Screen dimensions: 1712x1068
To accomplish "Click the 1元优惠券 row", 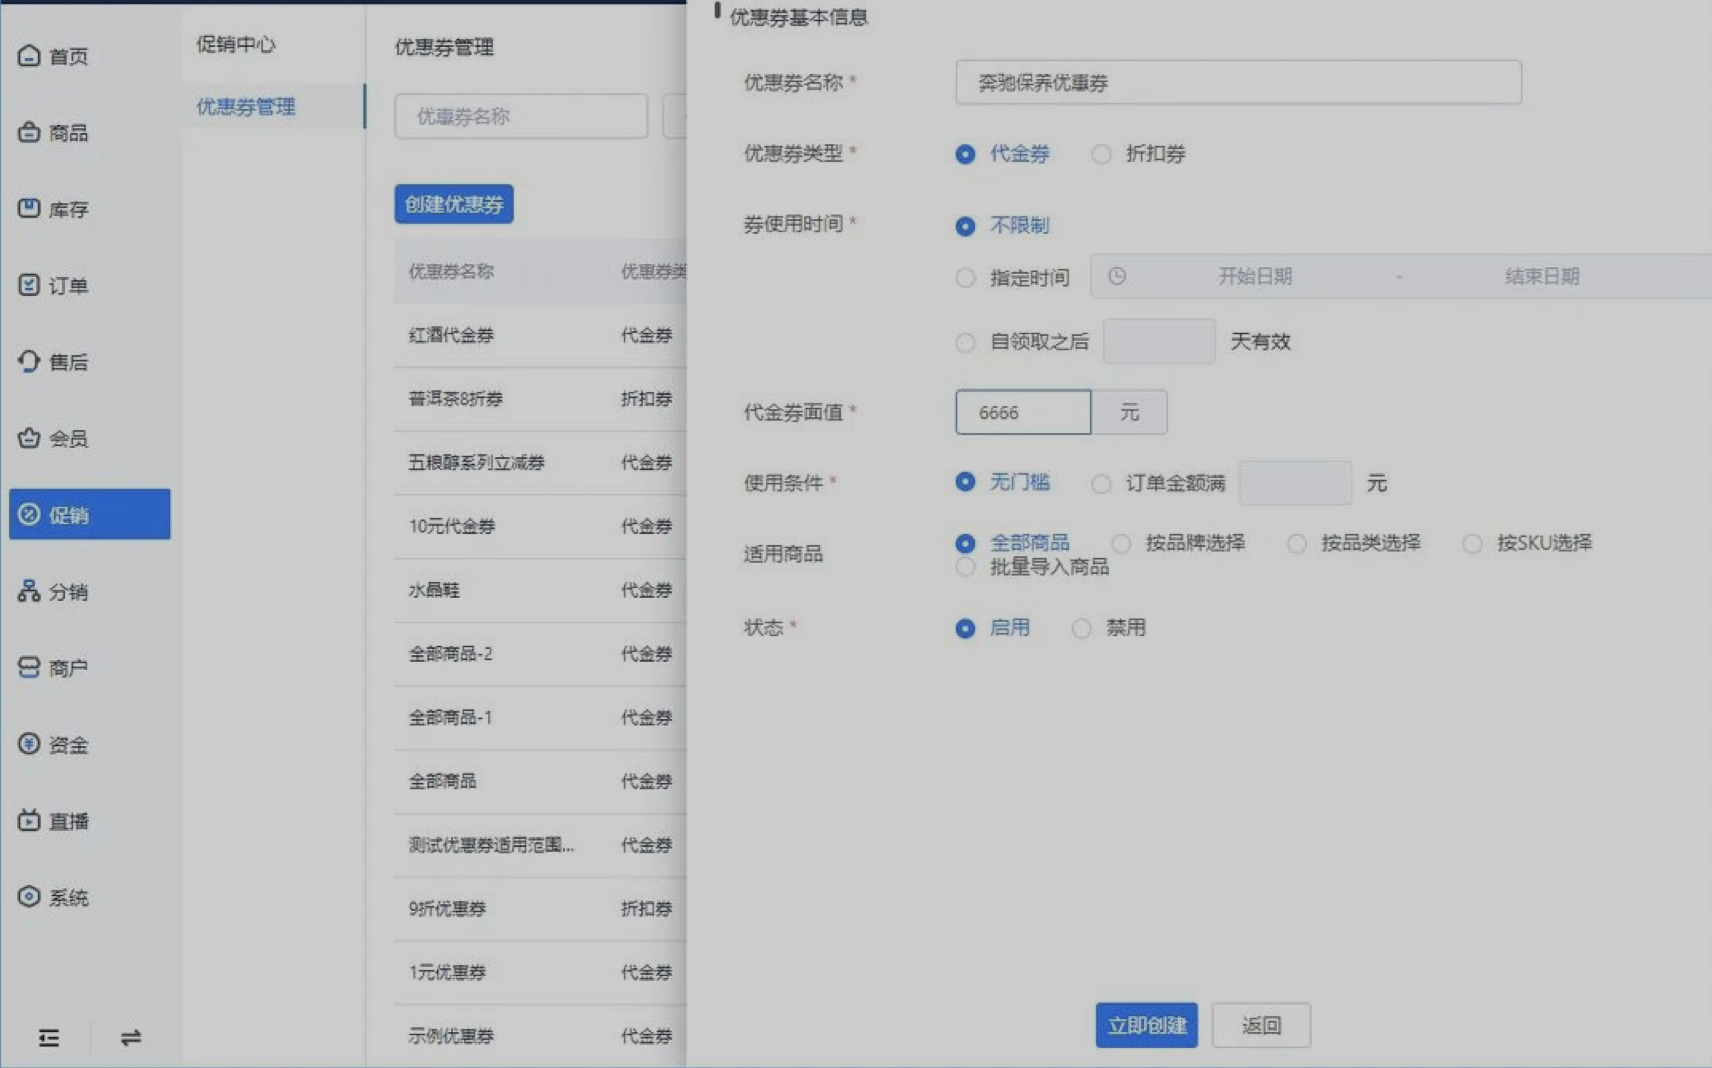I will coord(540,973).
